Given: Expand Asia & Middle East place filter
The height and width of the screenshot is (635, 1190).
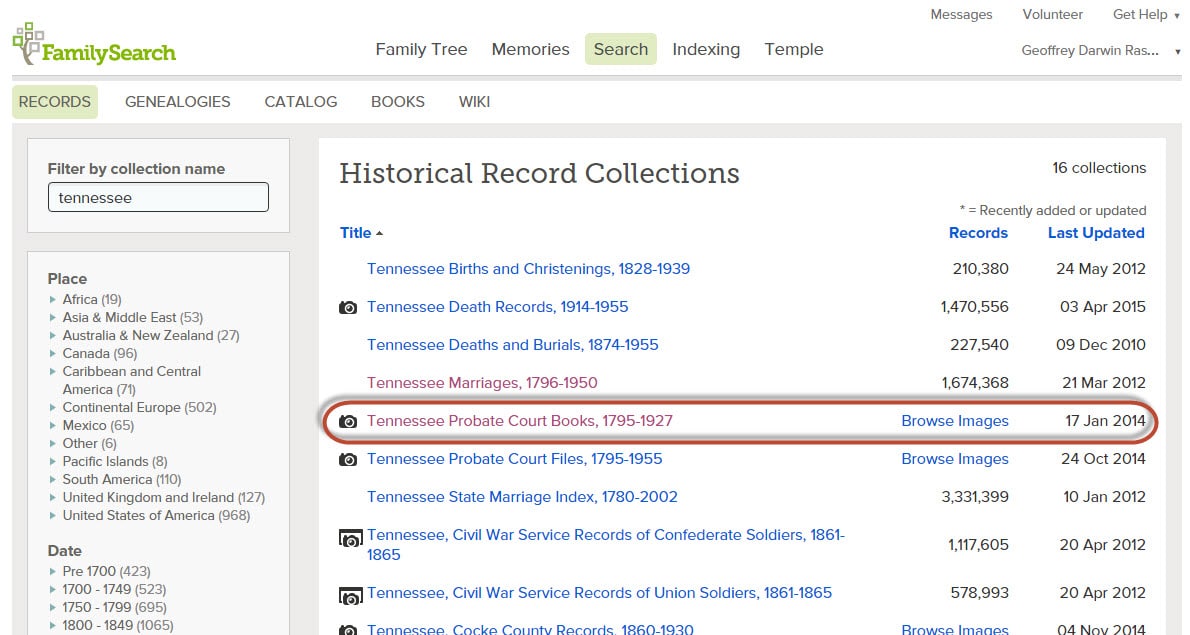Looking at the screenshot, I should click(x=52, y=317).
